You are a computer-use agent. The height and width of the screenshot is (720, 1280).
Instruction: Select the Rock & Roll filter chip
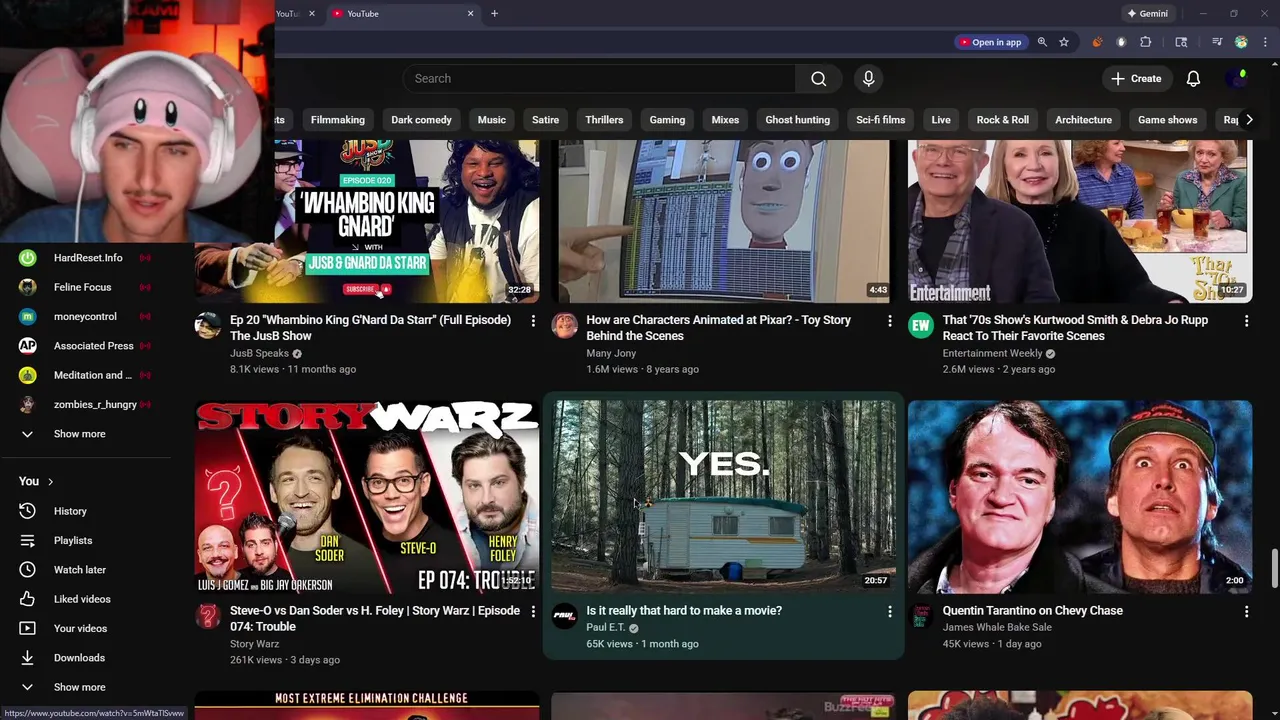click(x=1002, y=120)
